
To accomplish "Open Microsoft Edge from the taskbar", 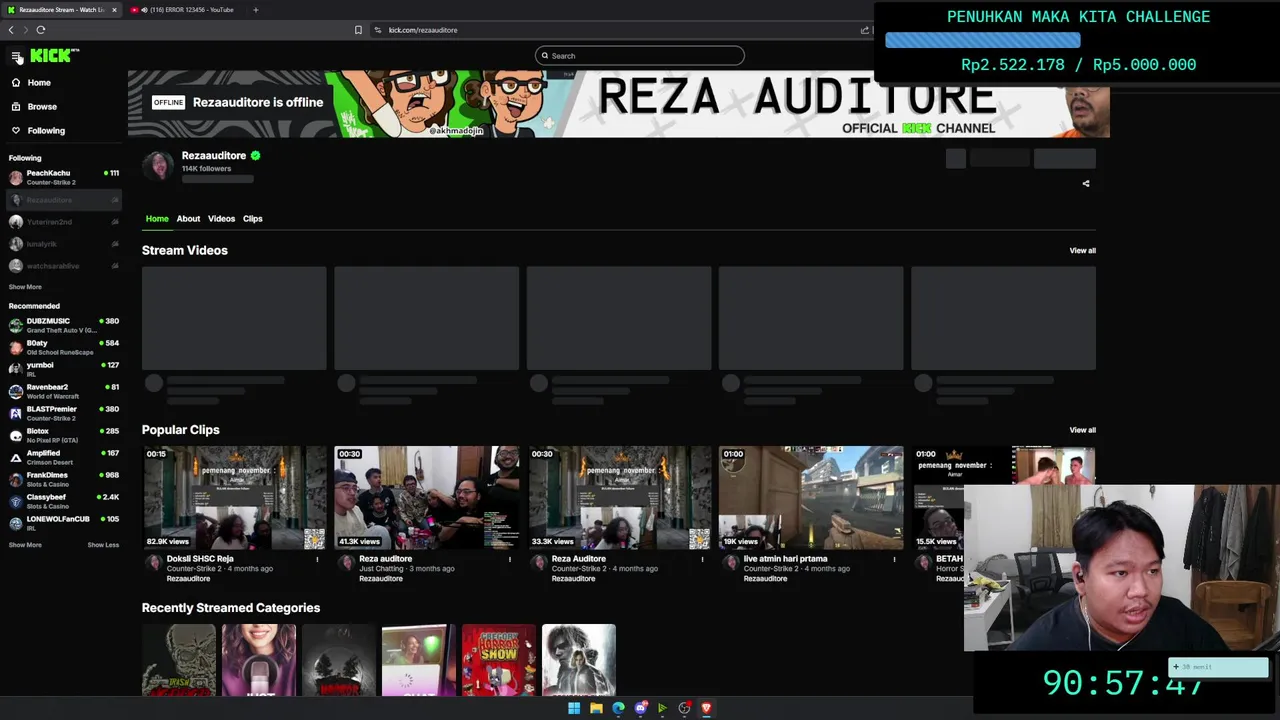I will (x=618, y=708).
